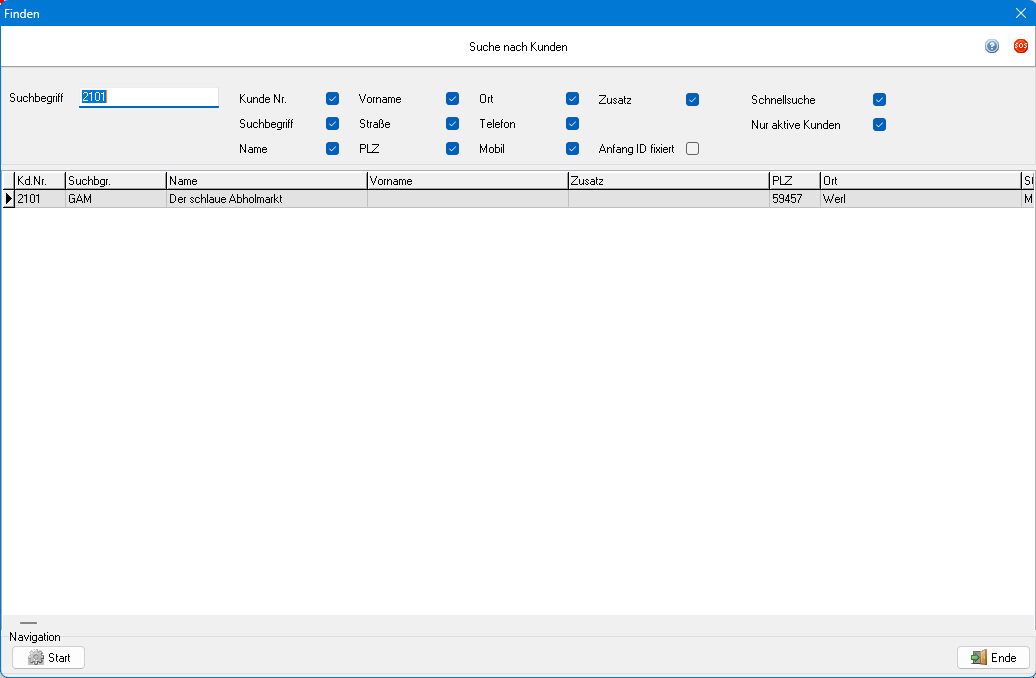Image resolution: width=1036 pixels, height=678 pixels.
Task: Click the Ende exit button
Action: [x=992, y=657]
